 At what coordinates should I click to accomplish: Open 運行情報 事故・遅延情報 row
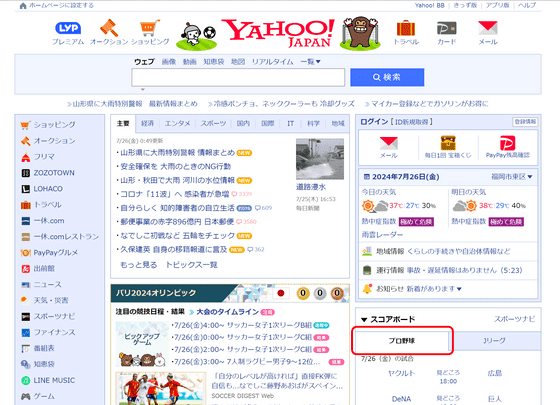pyautogui.click(x=449, y=270)
